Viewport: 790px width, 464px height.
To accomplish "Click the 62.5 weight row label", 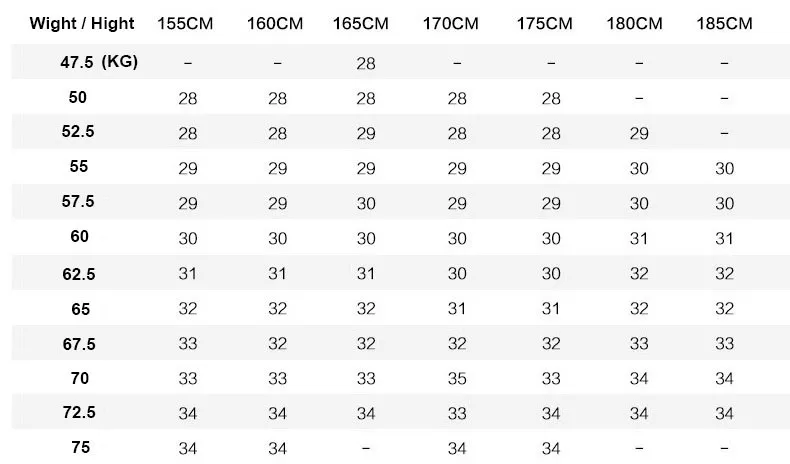I will (79, 275).
